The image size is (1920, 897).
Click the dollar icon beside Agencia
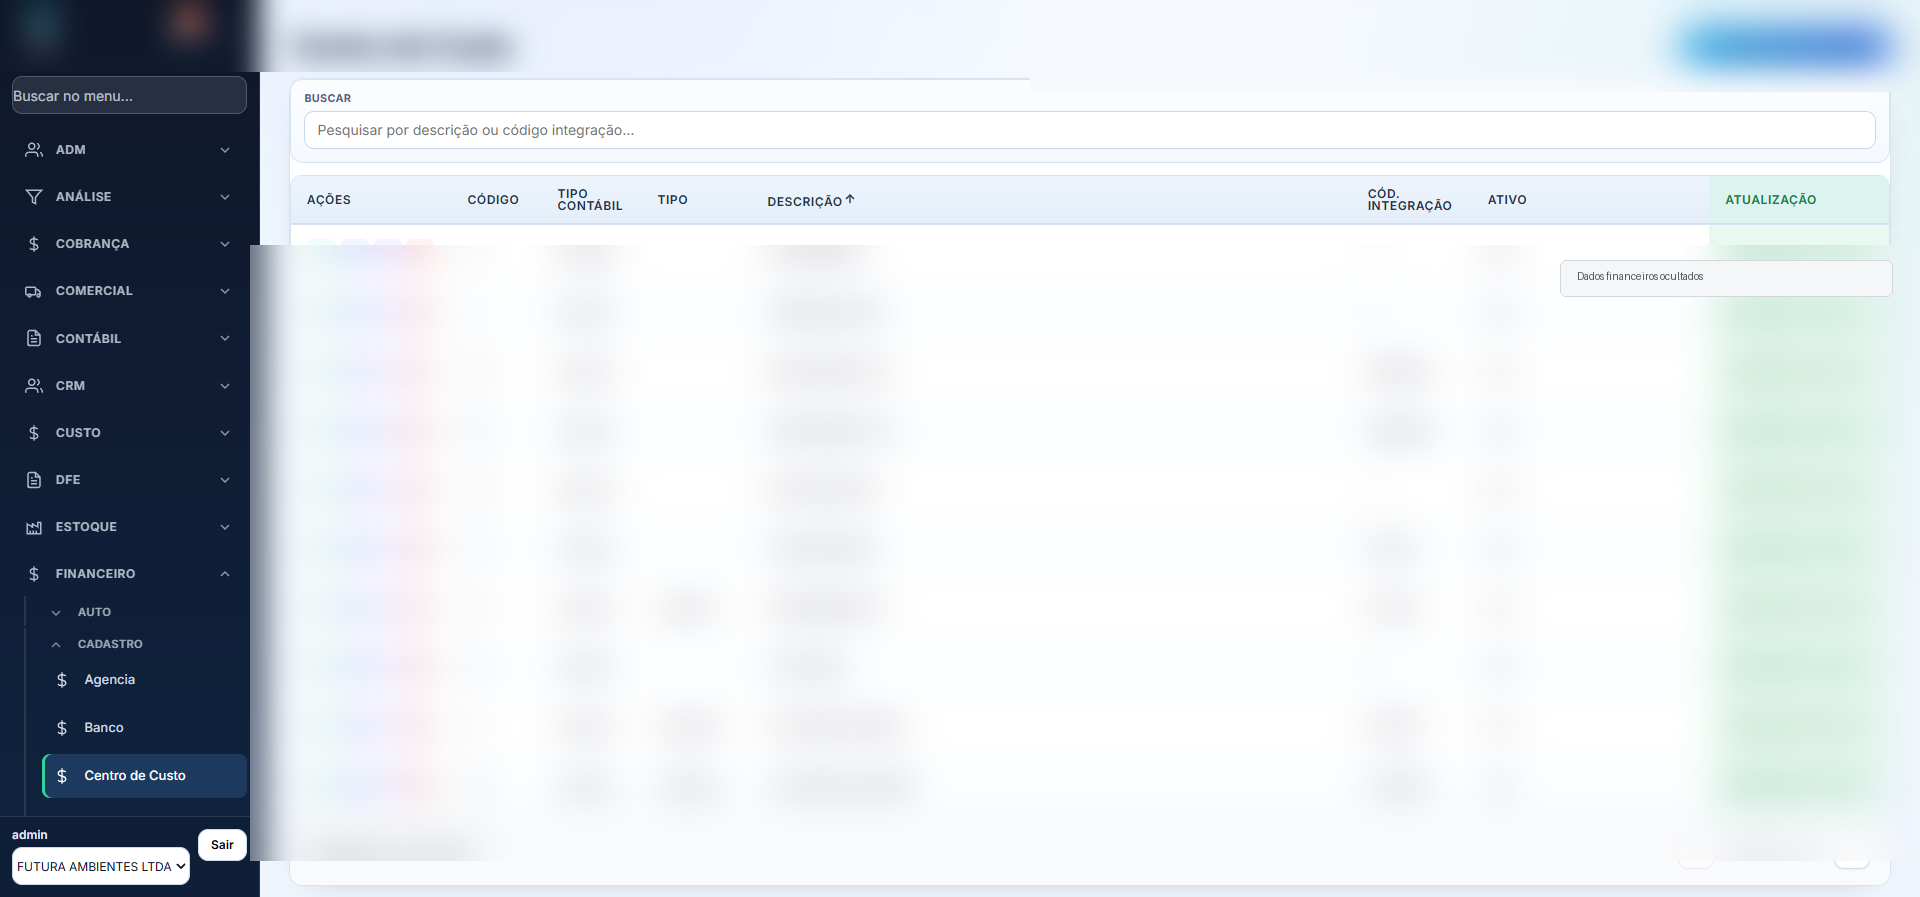tap(62, 680)
